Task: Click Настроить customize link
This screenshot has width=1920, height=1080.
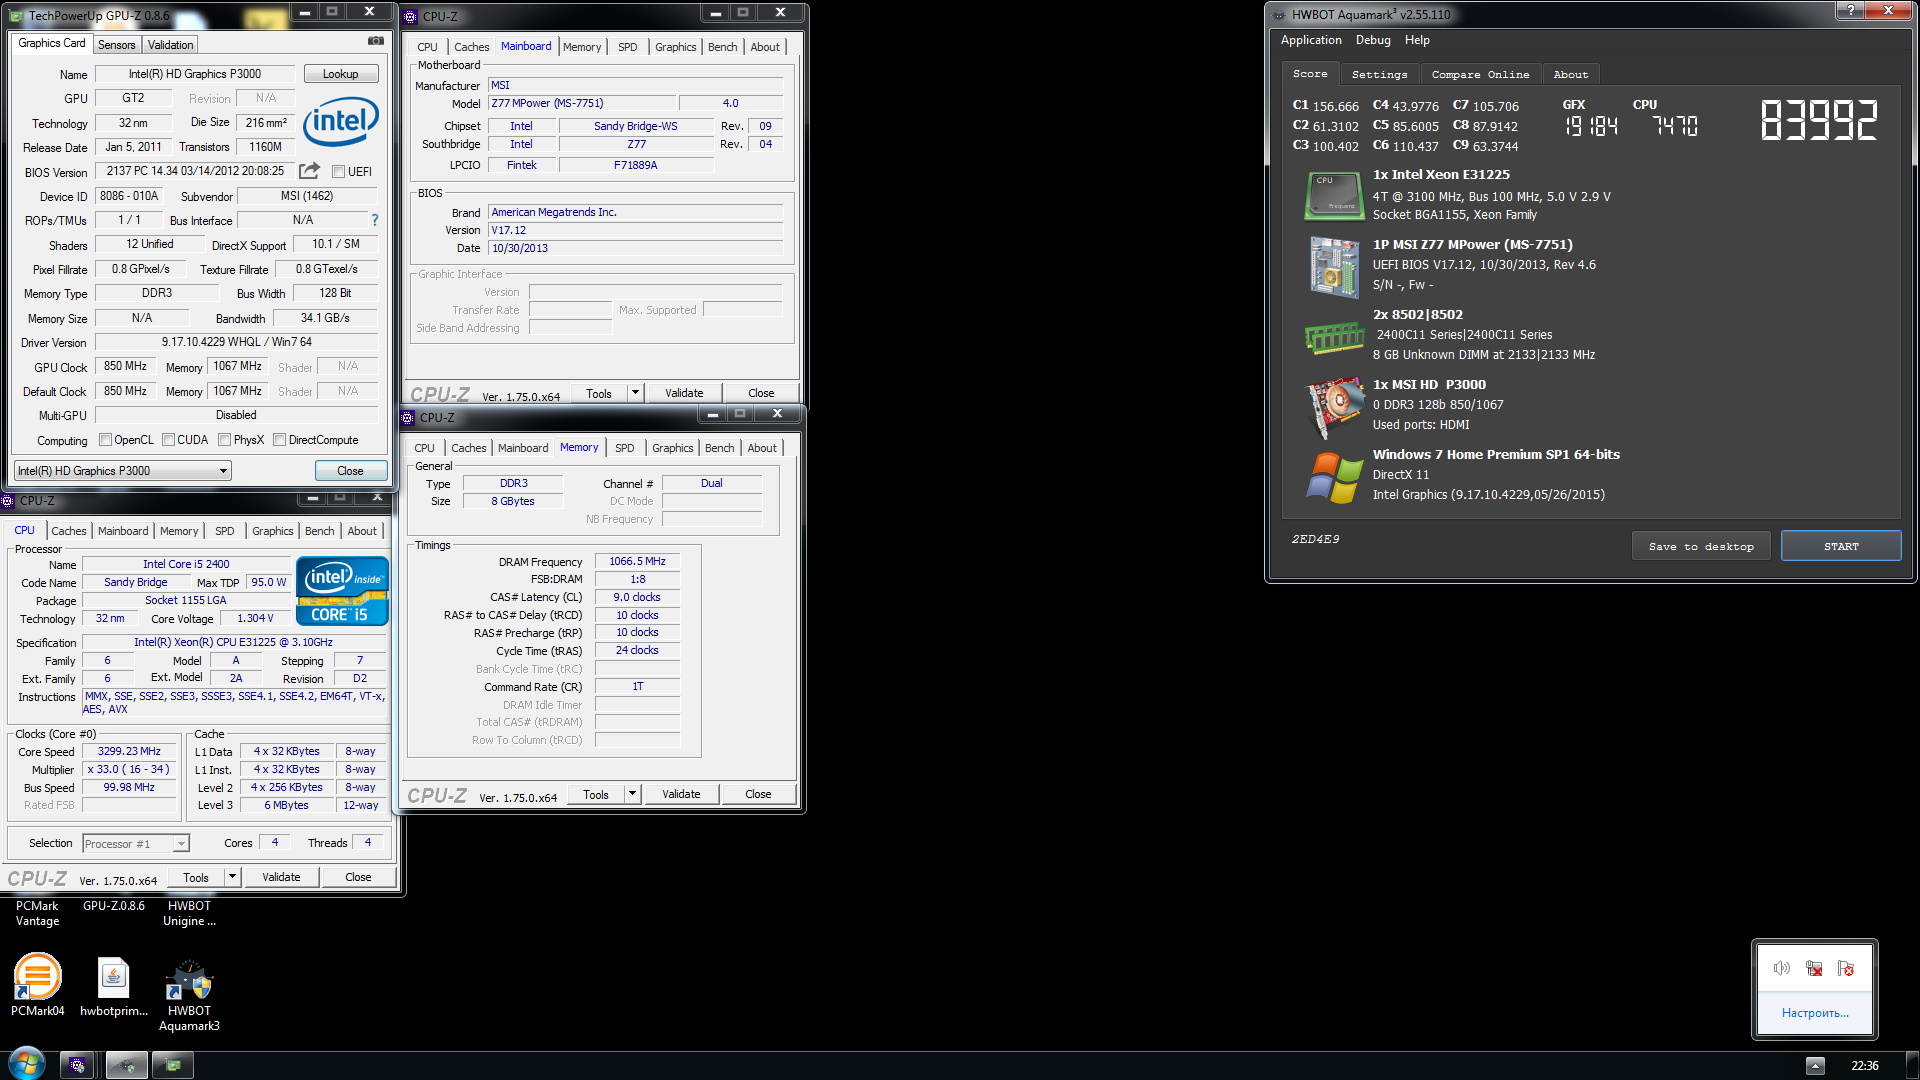Action: click(1815, 1013)
